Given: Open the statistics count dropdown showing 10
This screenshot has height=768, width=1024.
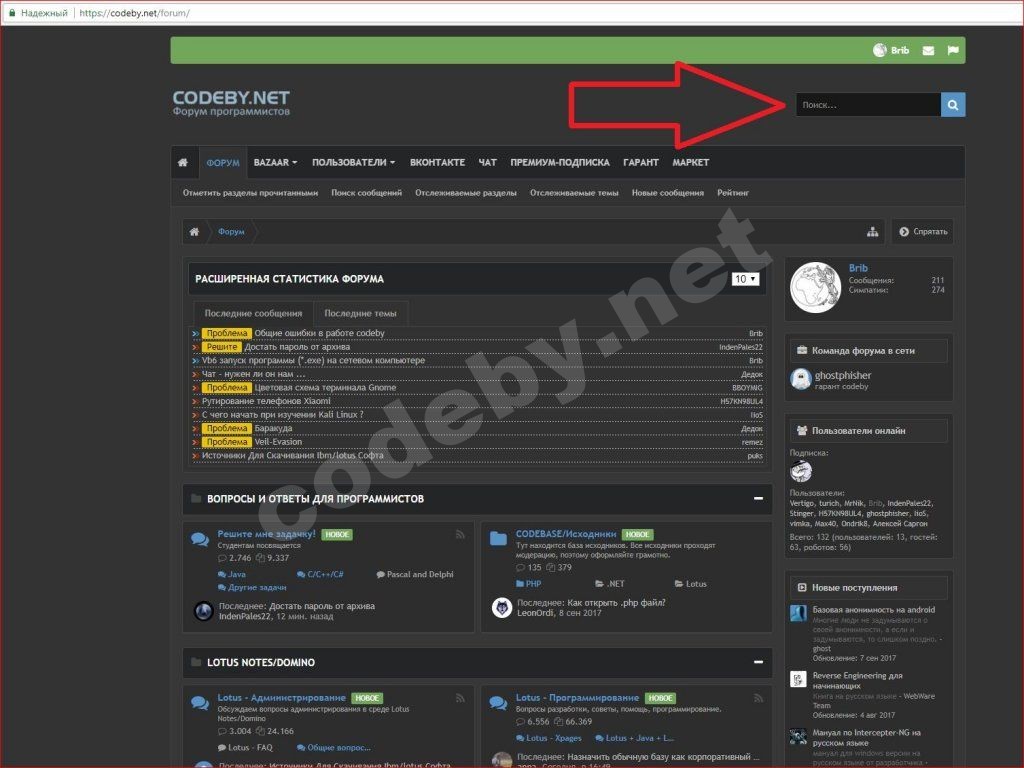Looking at the screenshot, I should 745,280.
